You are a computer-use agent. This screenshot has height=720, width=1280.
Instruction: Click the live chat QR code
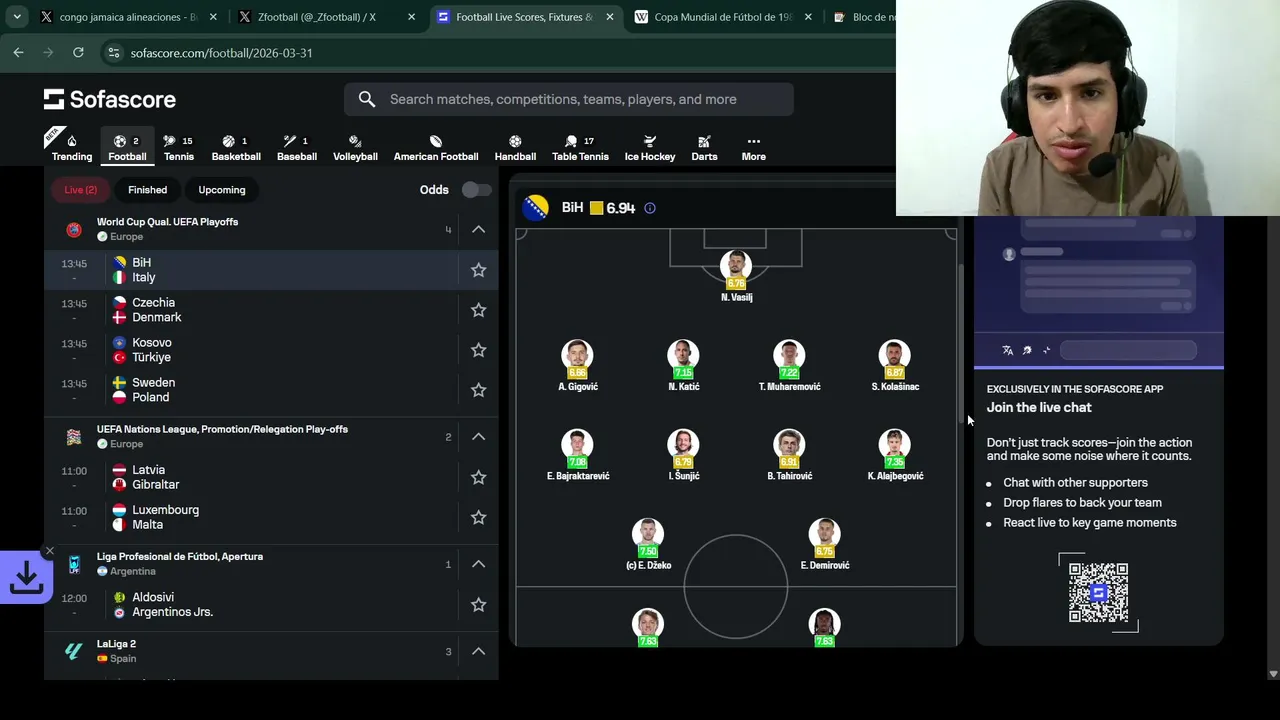click(1098, 593)
